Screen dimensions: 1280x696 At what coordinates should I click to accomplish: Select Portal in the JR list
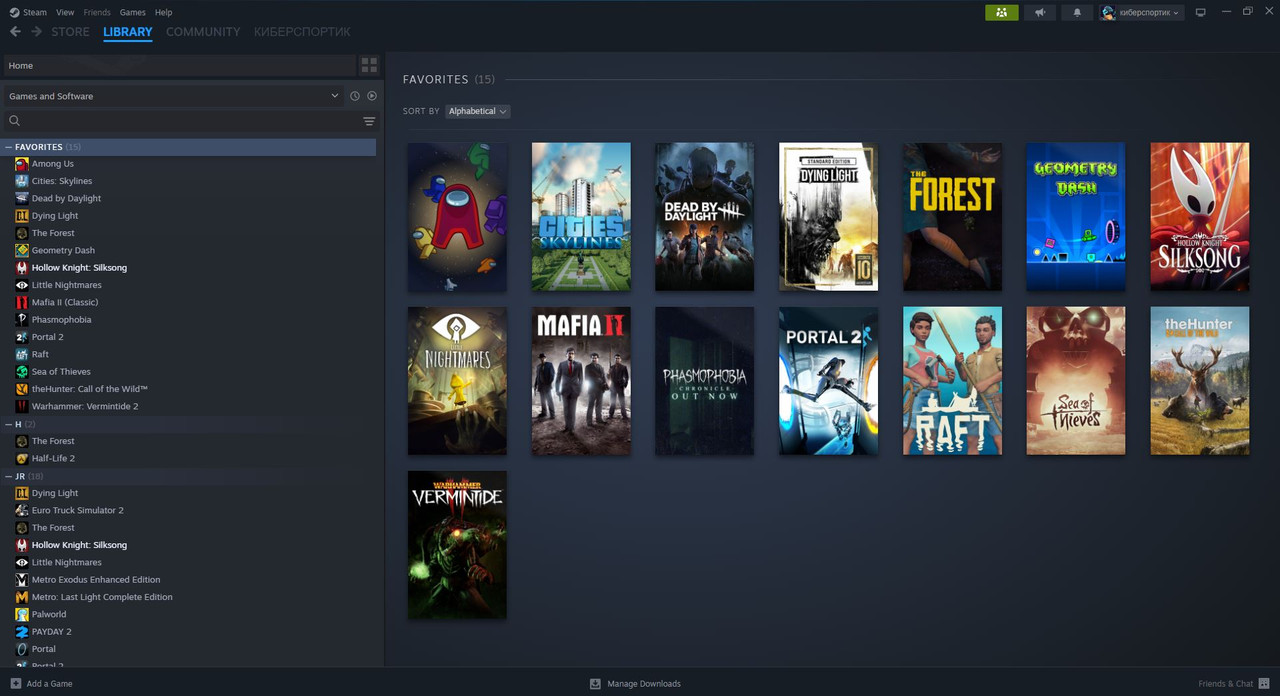point(44,649)
